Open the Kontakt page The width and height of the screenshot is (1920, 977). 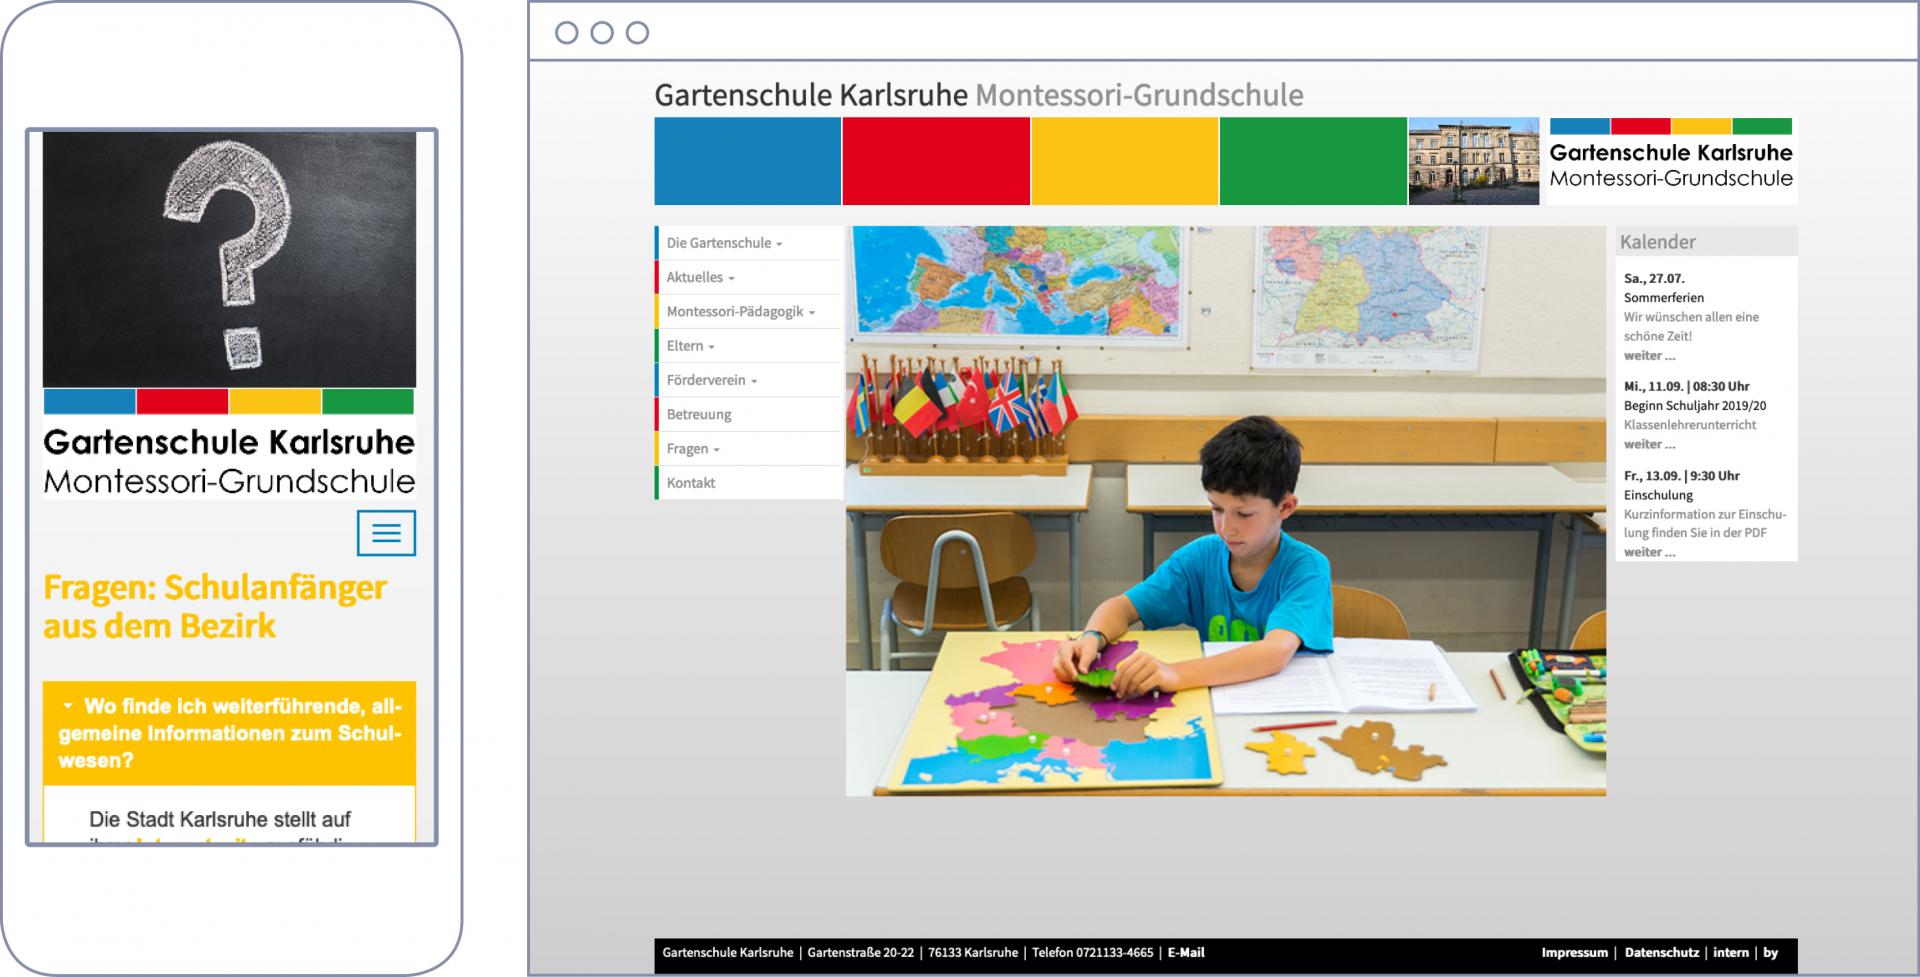tap(749, 482)
